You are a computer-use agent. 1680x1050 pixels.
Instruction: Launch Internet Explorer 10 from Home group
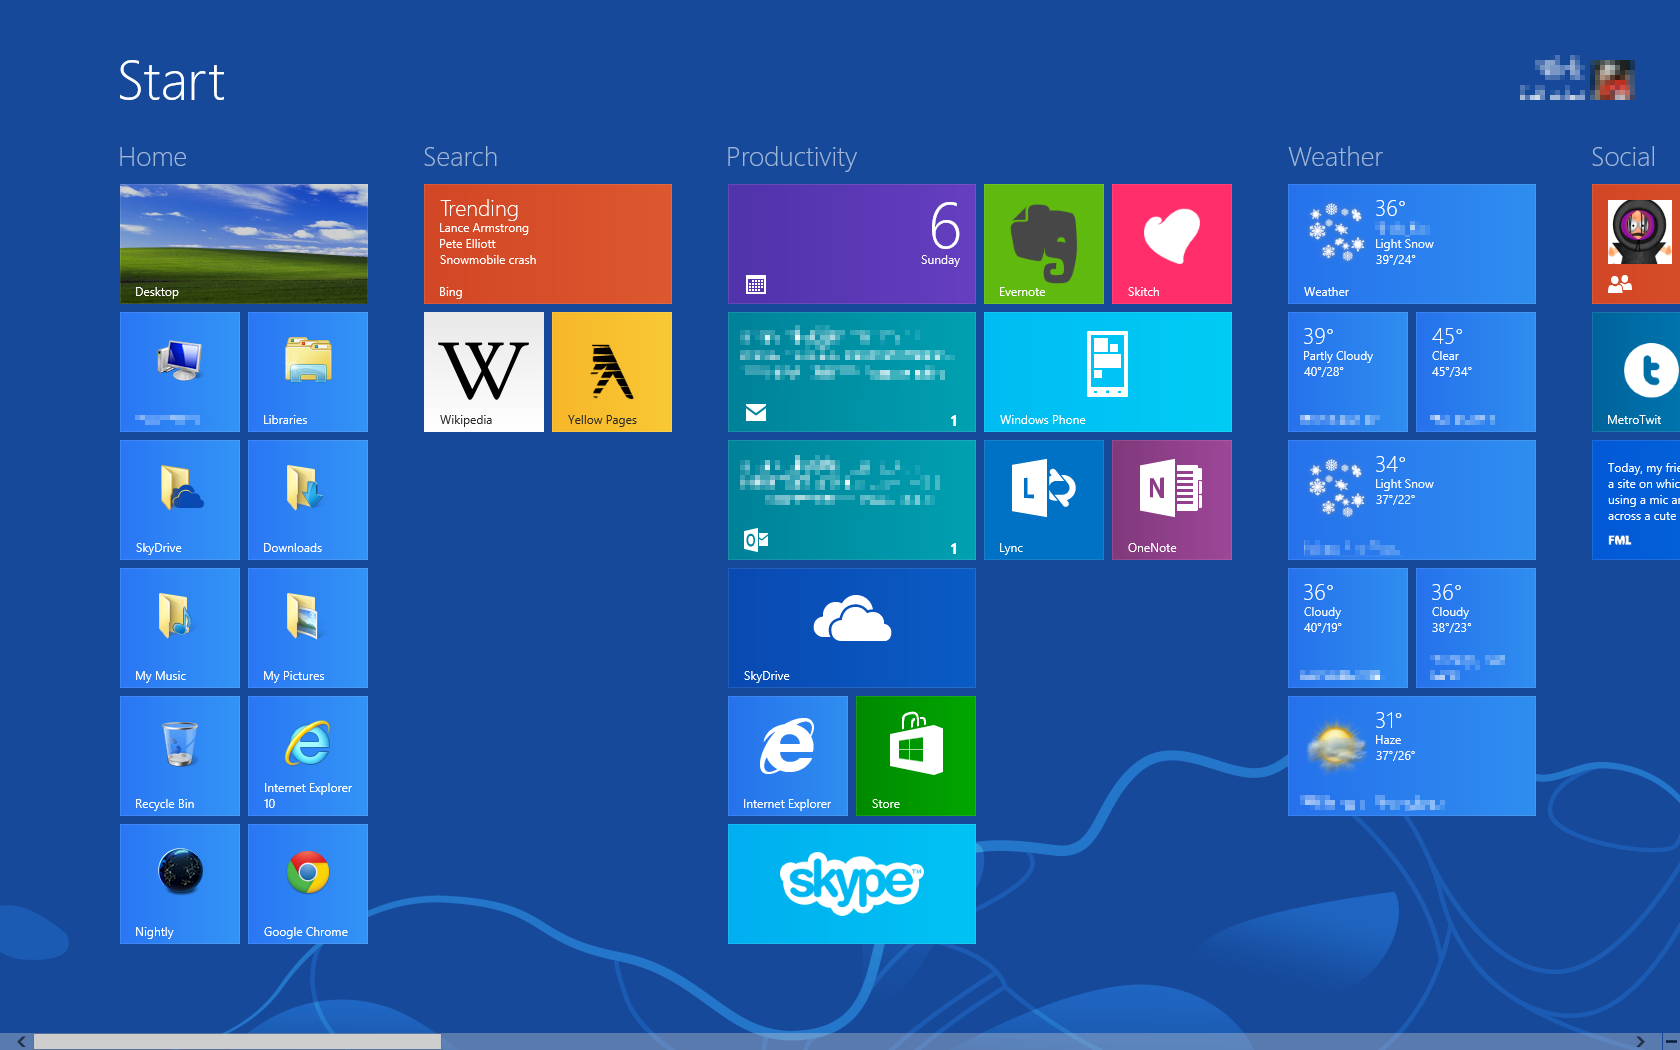[308, 756]
